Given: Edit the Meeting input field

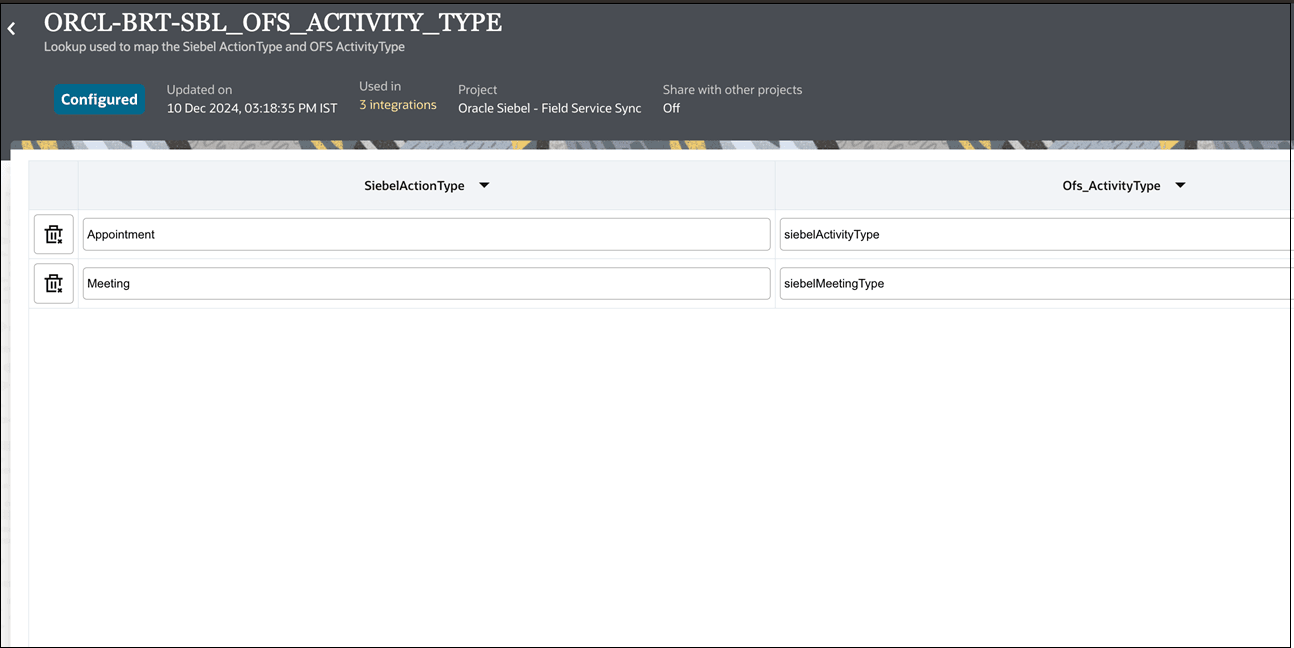Looking at the screenshot, I should [426, 284].
